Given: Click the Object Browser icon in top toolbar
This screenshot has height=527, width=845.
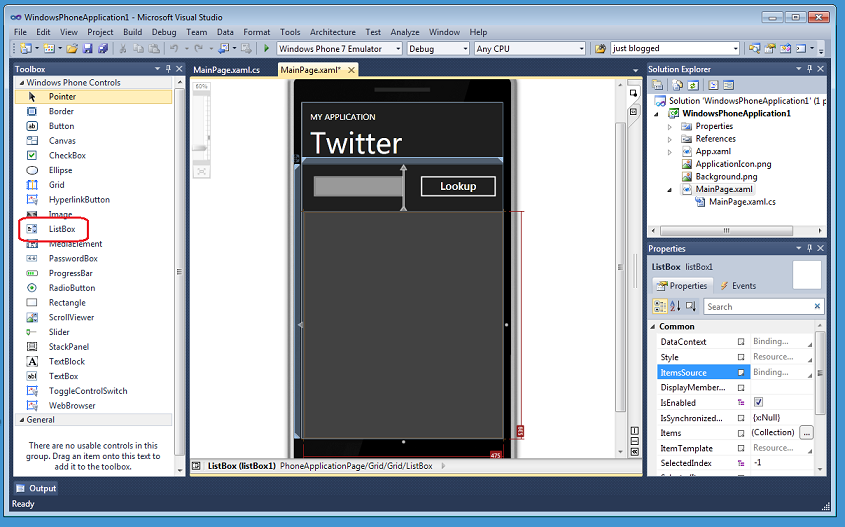Looking at the screenshot, I should pos(785,48).
